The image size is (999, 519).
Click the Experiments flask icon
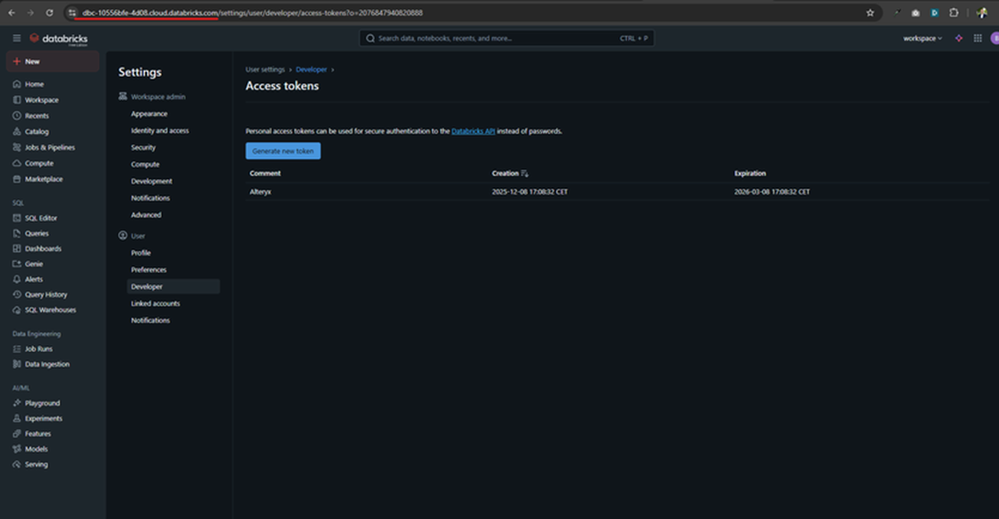17,418
